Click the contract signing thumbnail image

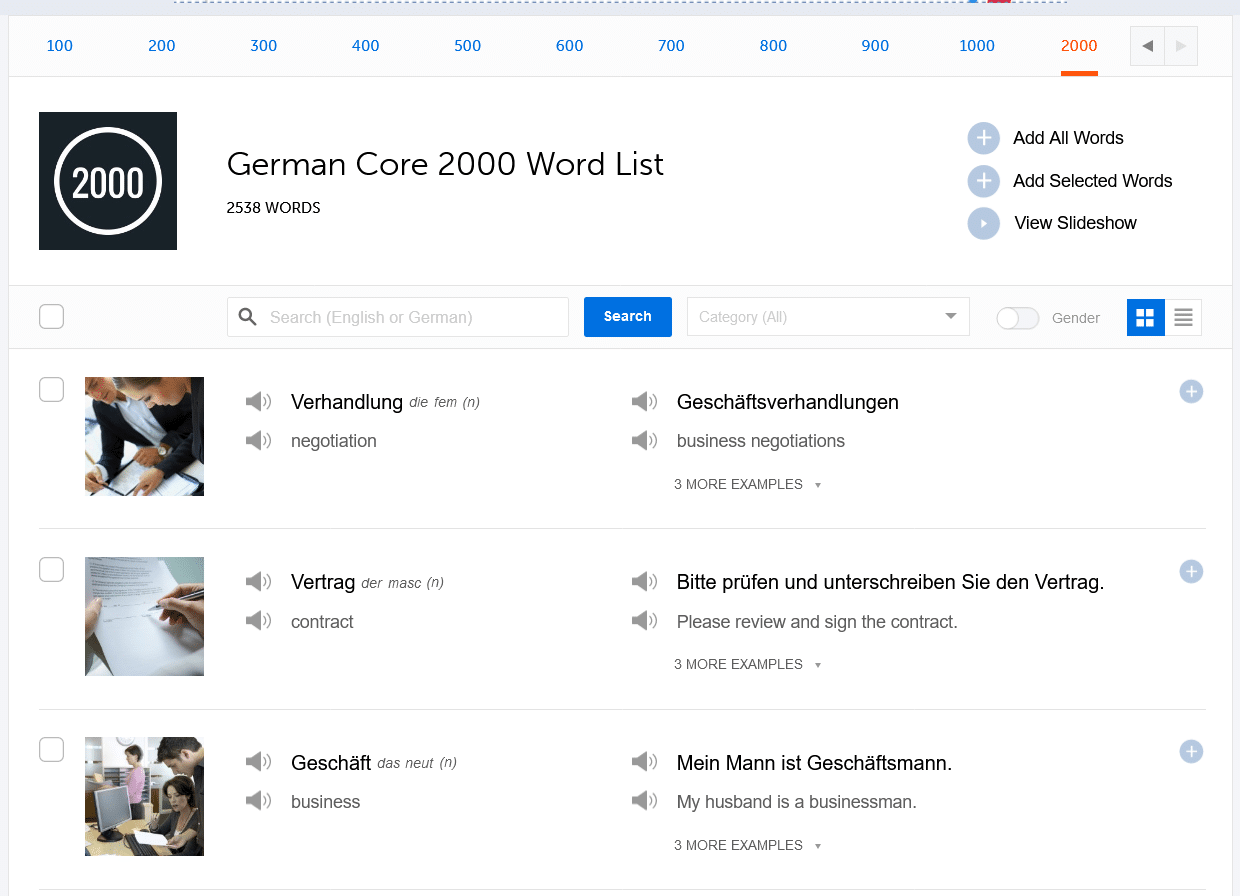[144, 616]
